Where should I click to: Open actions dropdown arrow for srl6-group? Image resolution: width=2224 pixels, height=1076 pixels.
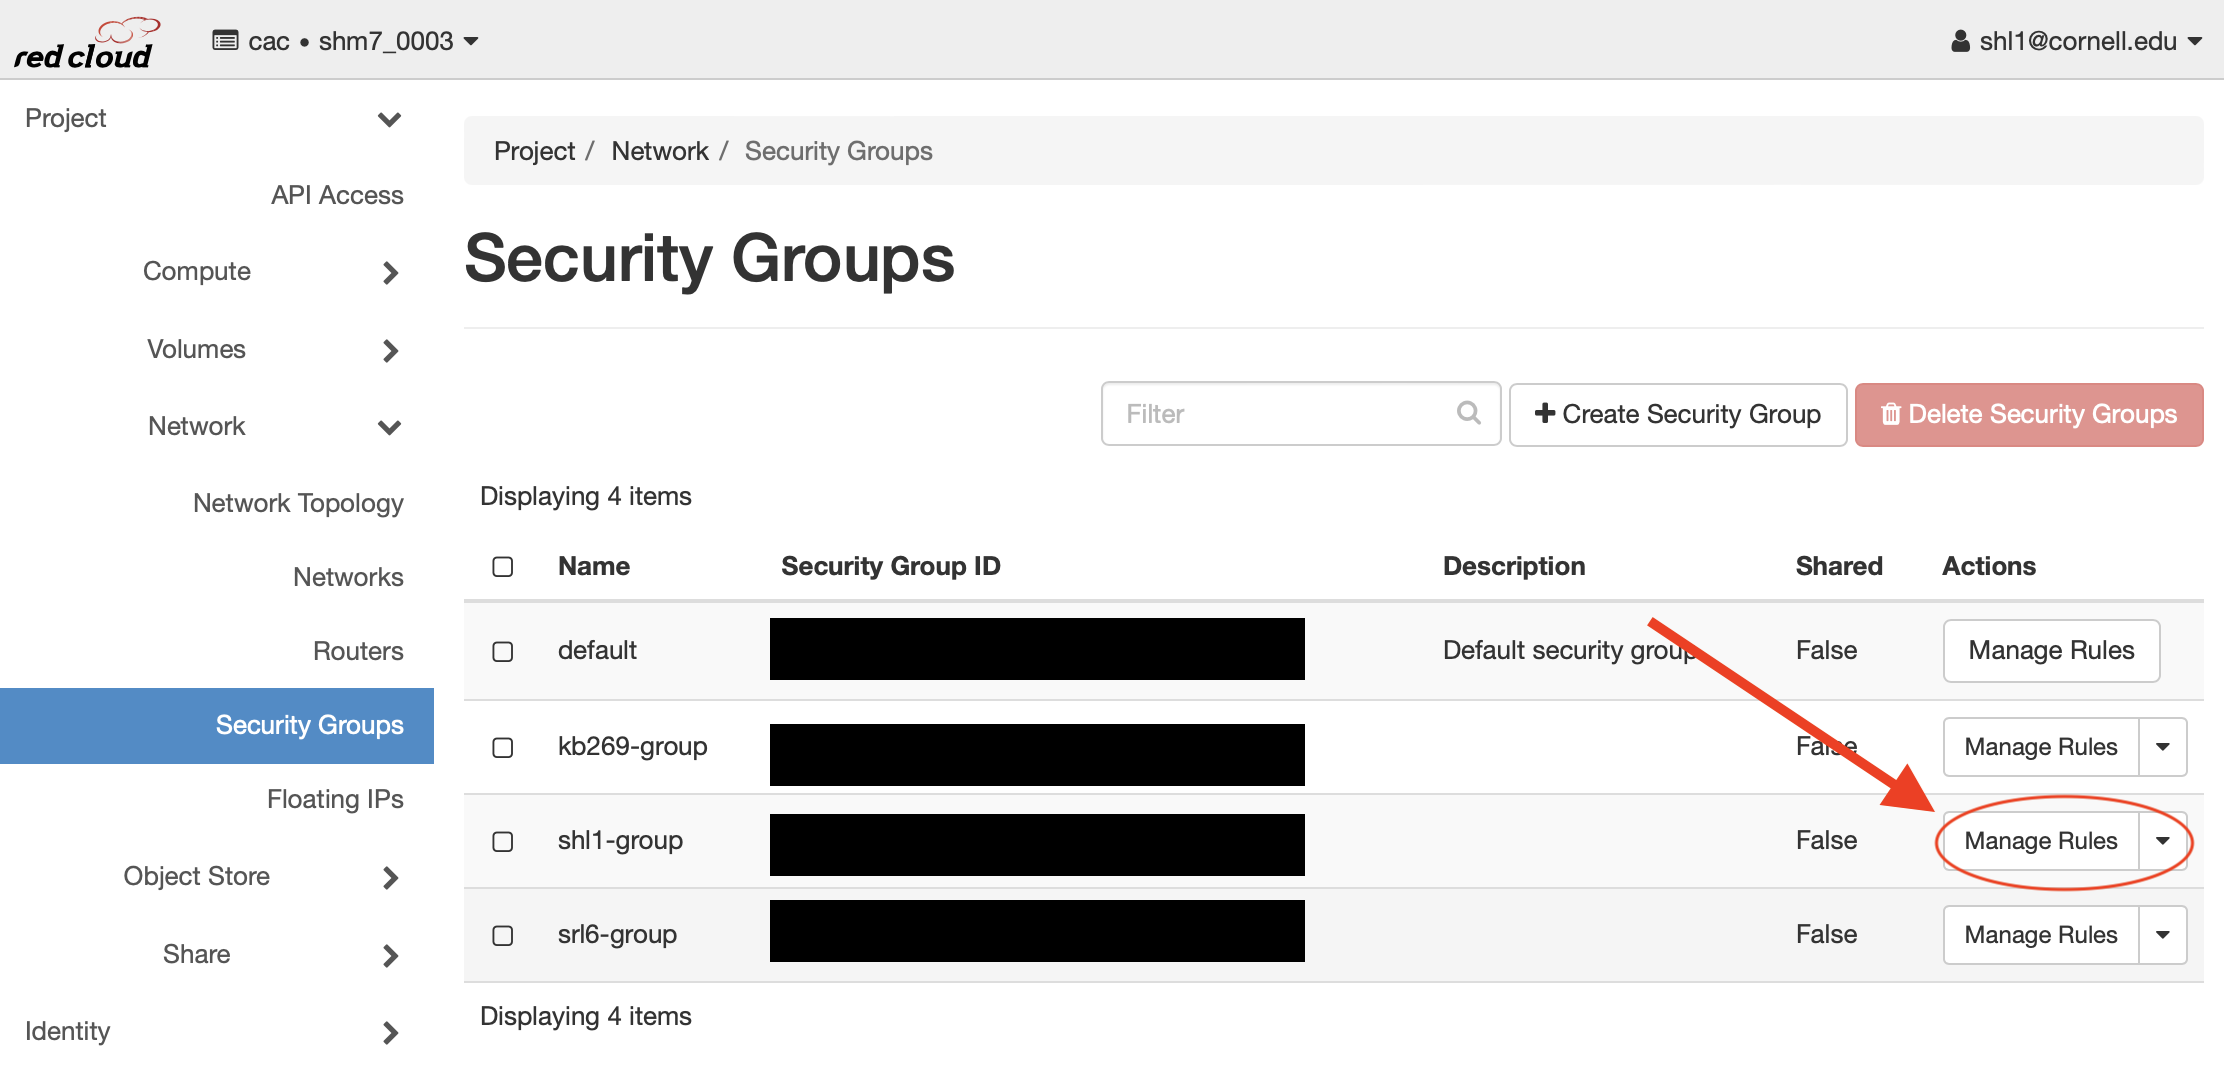[x=2163, y=935]
